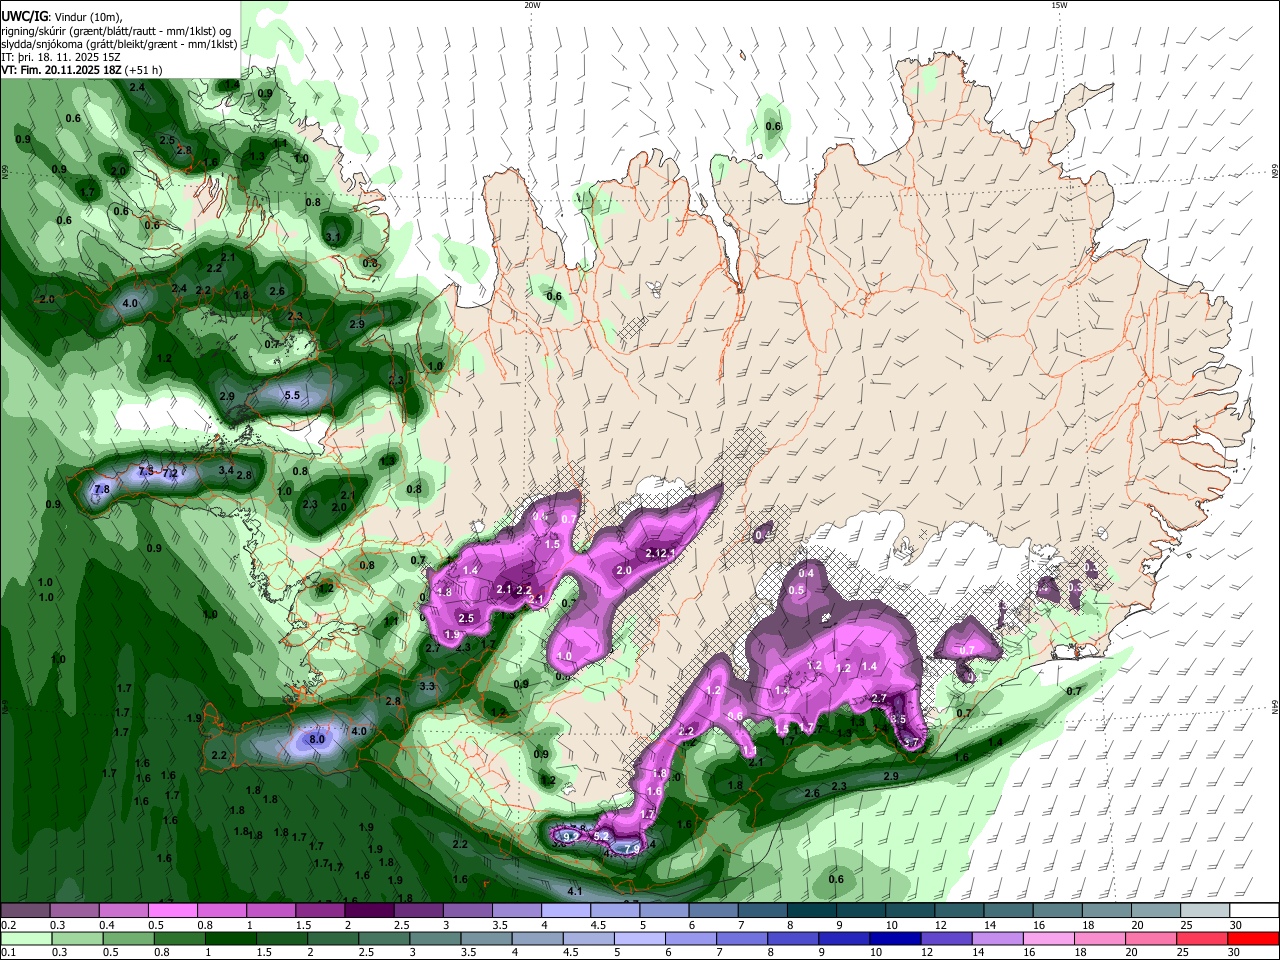The width and height of the screenshot is (1280, 960).
Task: Select the 'slydda/snjókoma' legend description line
Action: click(x=119, y=44)
